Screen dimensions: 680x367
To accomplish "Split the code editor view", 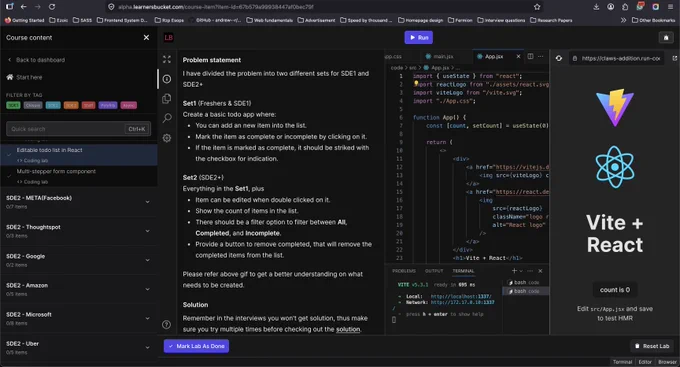I will click(530, 56).
